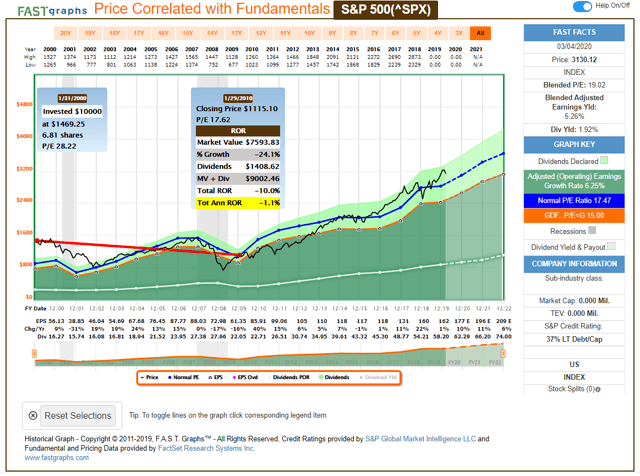Click the GDF P/E=G 15.00 key
640x476 pixels.
(574, 216)
